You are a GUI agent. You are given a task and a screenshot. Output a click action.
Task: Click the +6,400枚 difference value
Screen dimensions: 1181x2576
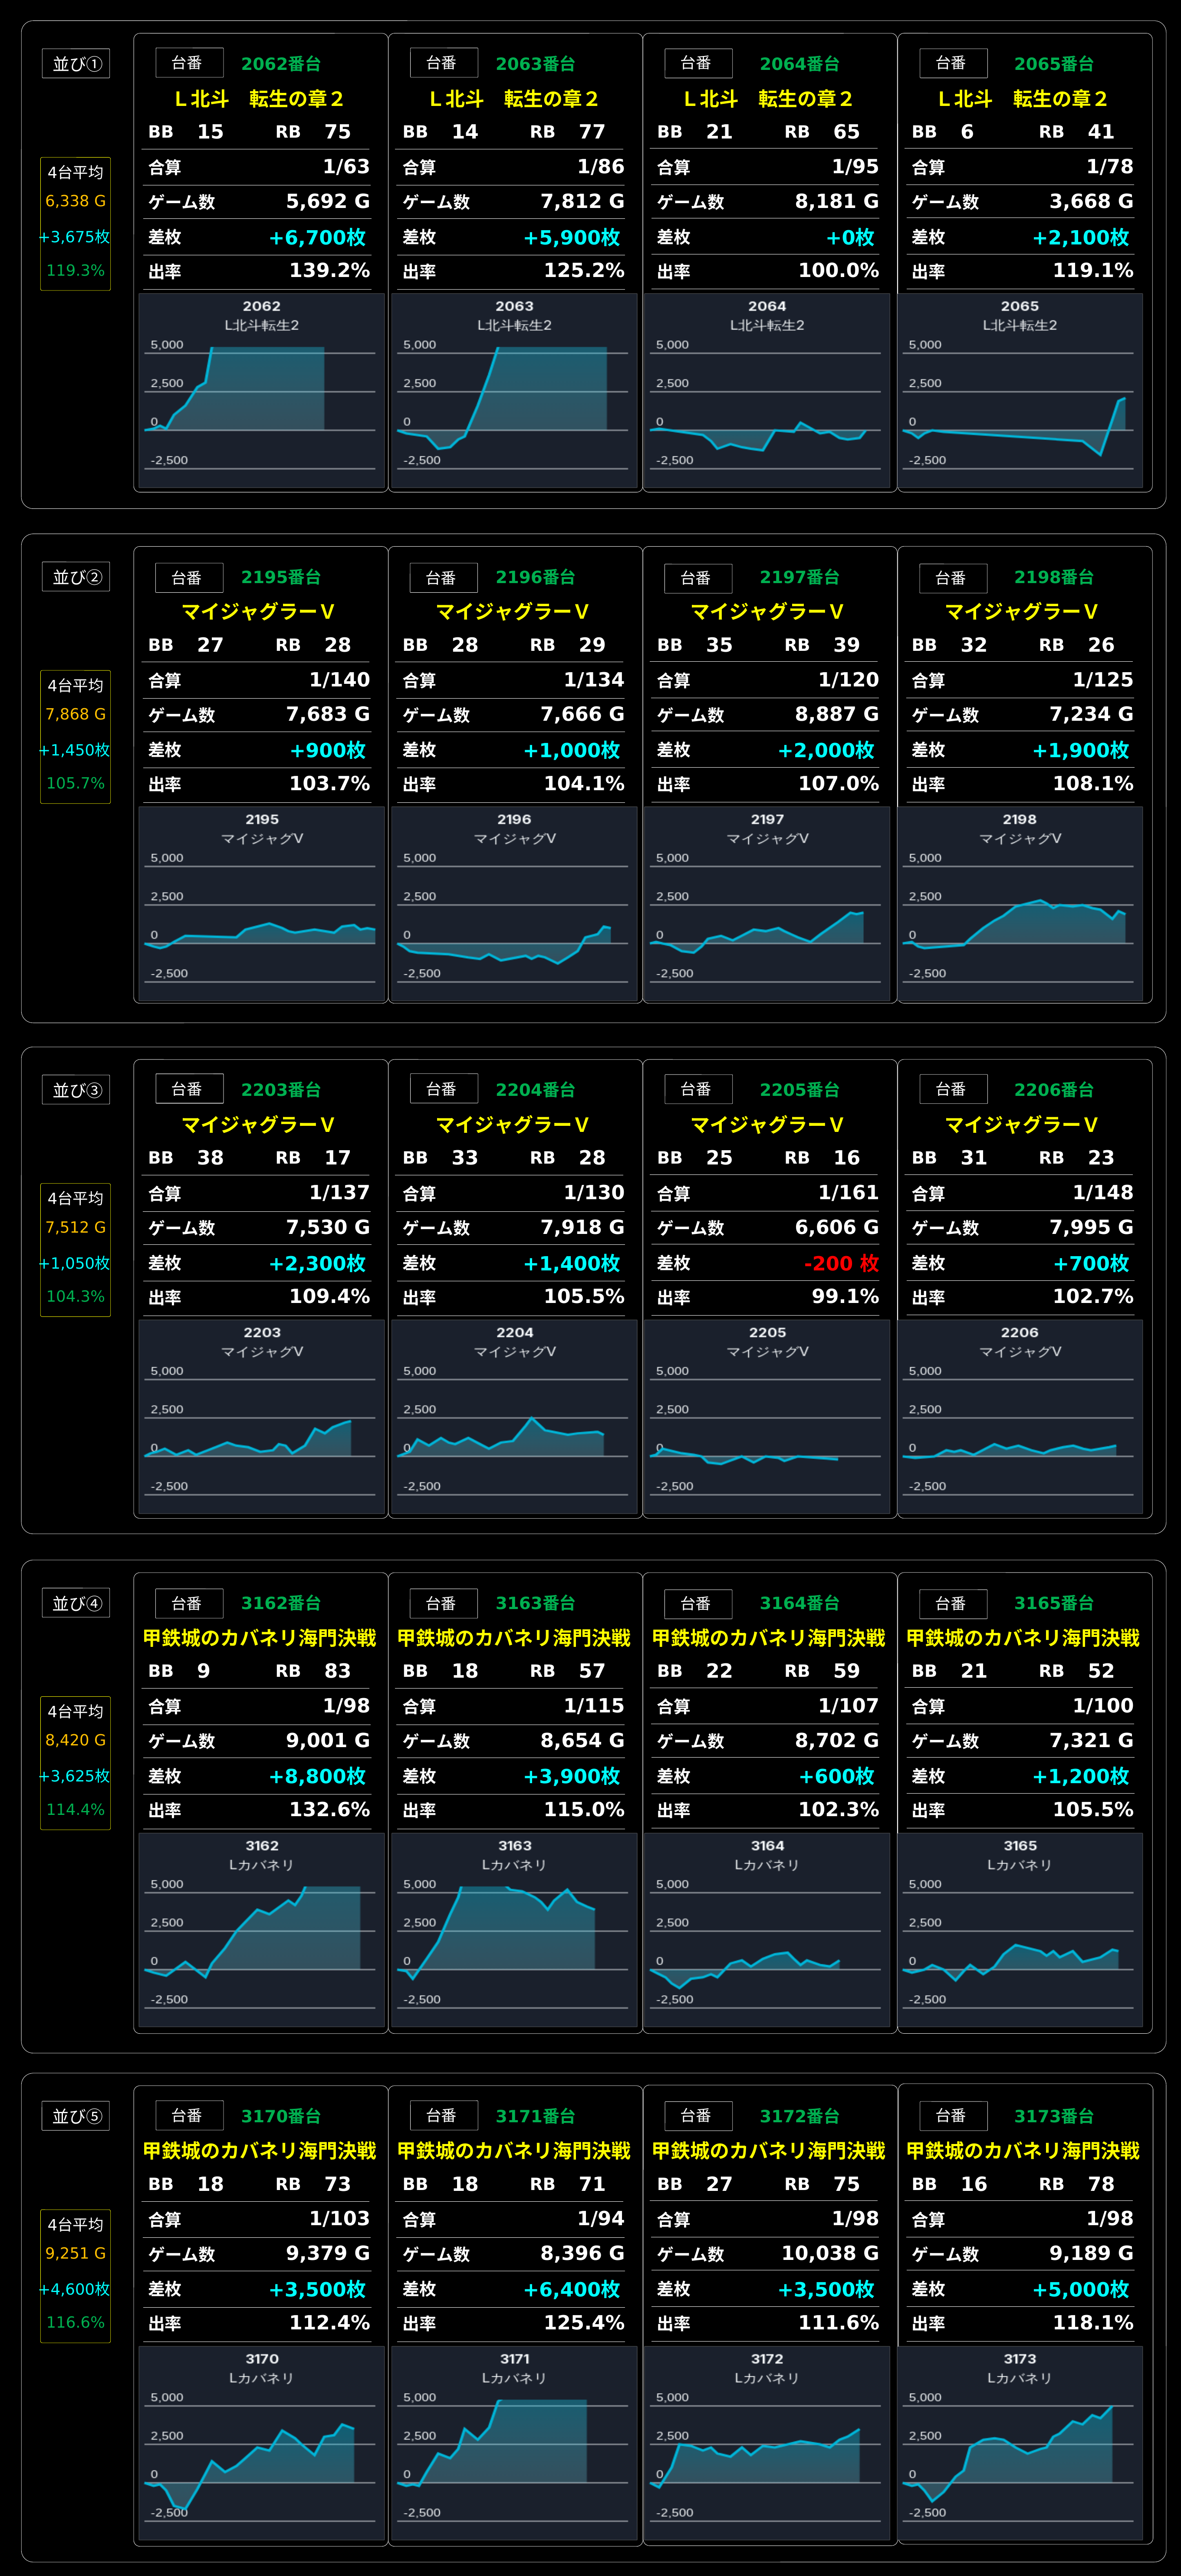(572, 2289)
